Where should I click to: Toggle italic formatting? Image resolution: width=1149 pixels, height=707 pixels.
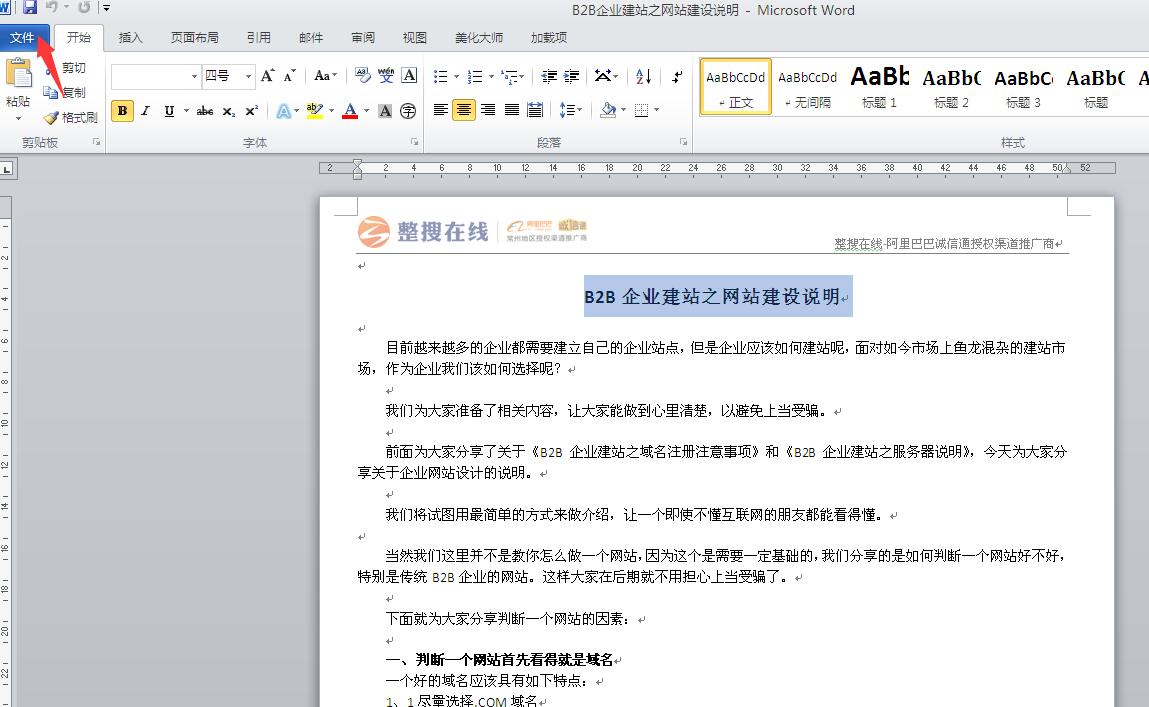pos(146,111)
